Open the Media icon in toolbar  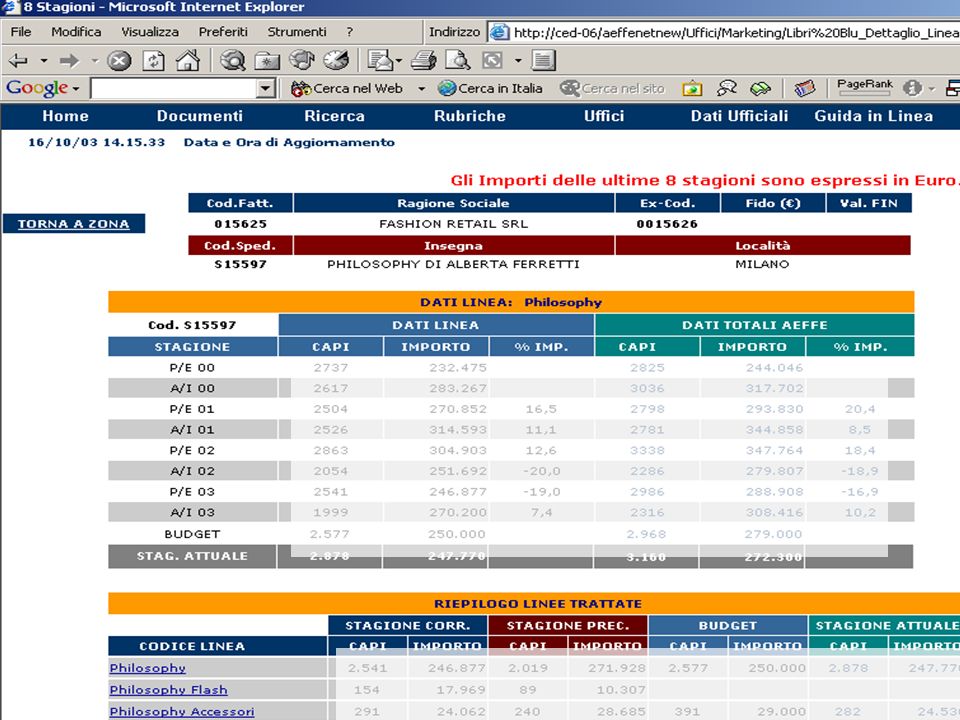coord(301,60)
